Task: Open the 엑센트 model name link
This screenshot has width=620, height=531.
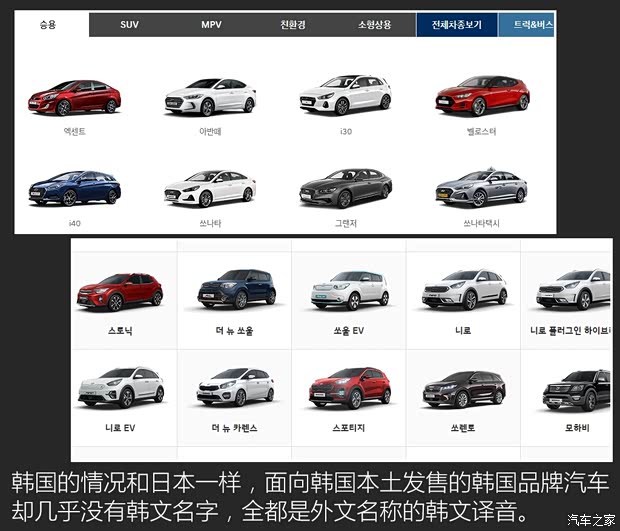Action: click(74, 132)
